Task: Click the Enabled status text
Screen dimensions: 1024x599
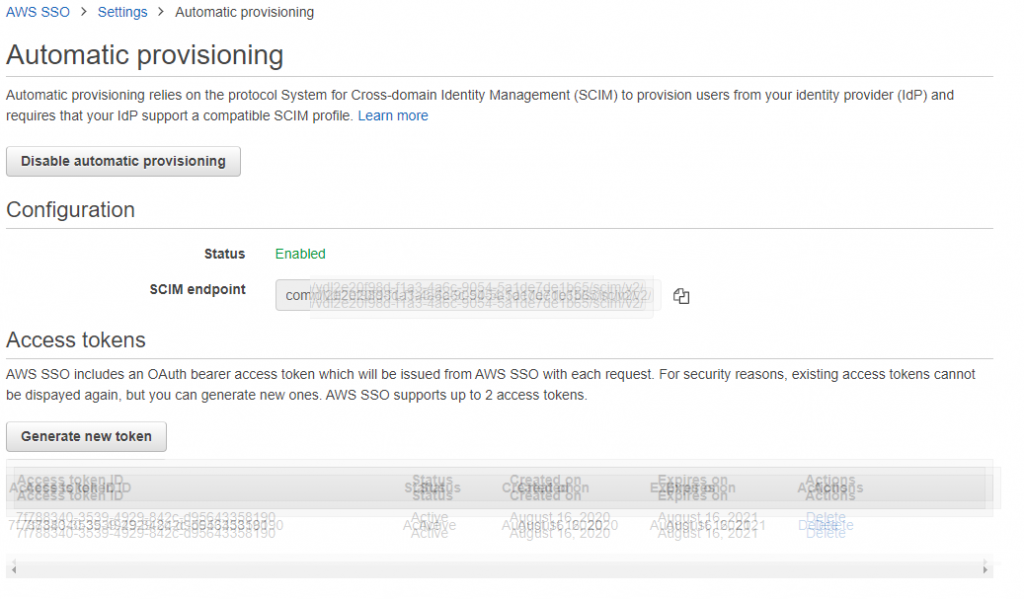Action: (x=300, y=254)
